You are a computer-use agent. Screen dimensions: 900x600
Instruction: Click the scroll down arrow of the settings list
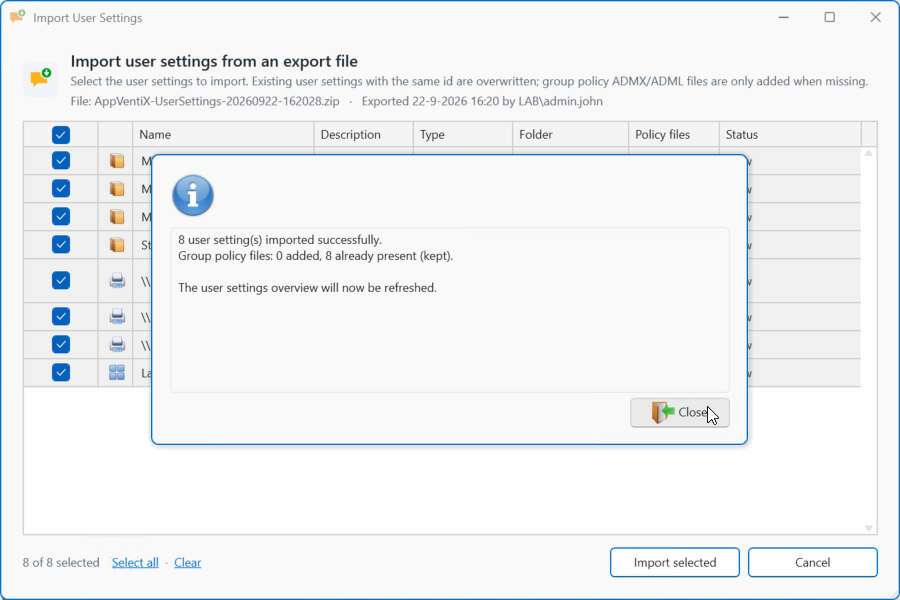click(868, 528)
